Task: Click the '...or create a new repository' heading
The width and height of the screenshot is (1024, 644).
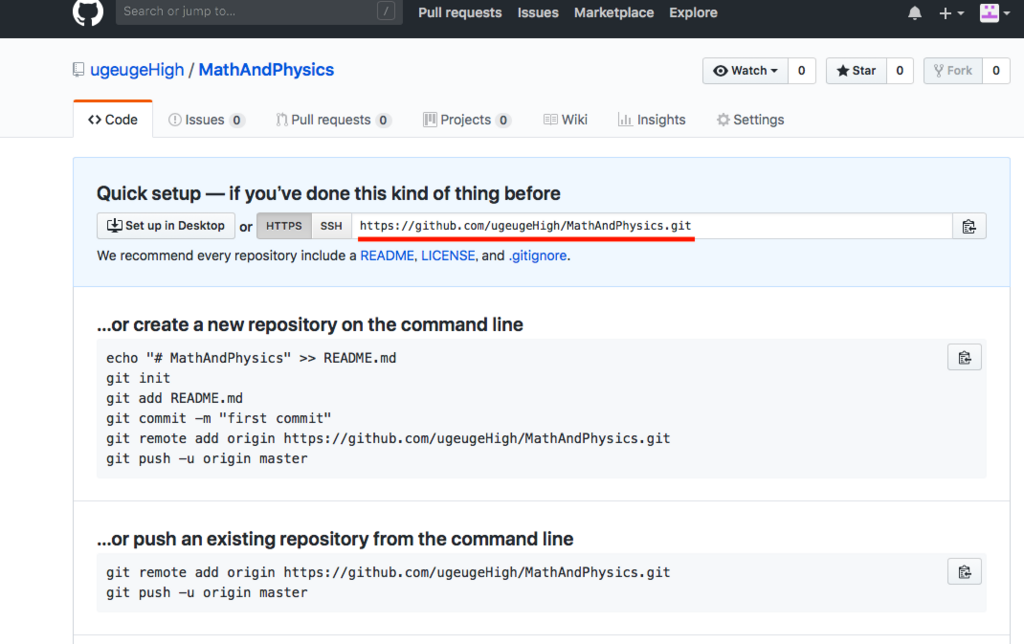Action: coord(310,325)
